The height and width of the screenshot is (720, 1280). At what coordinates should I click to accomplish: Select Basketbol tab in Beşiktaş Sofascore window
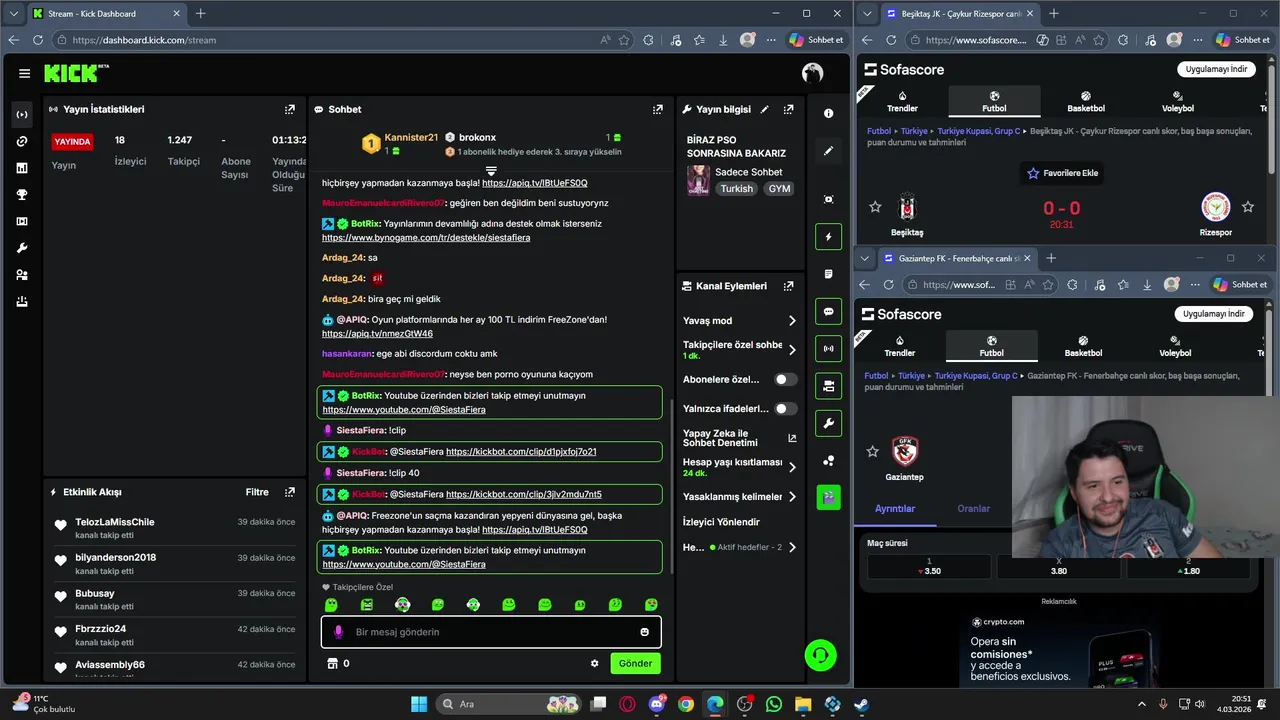point(1086,101)
